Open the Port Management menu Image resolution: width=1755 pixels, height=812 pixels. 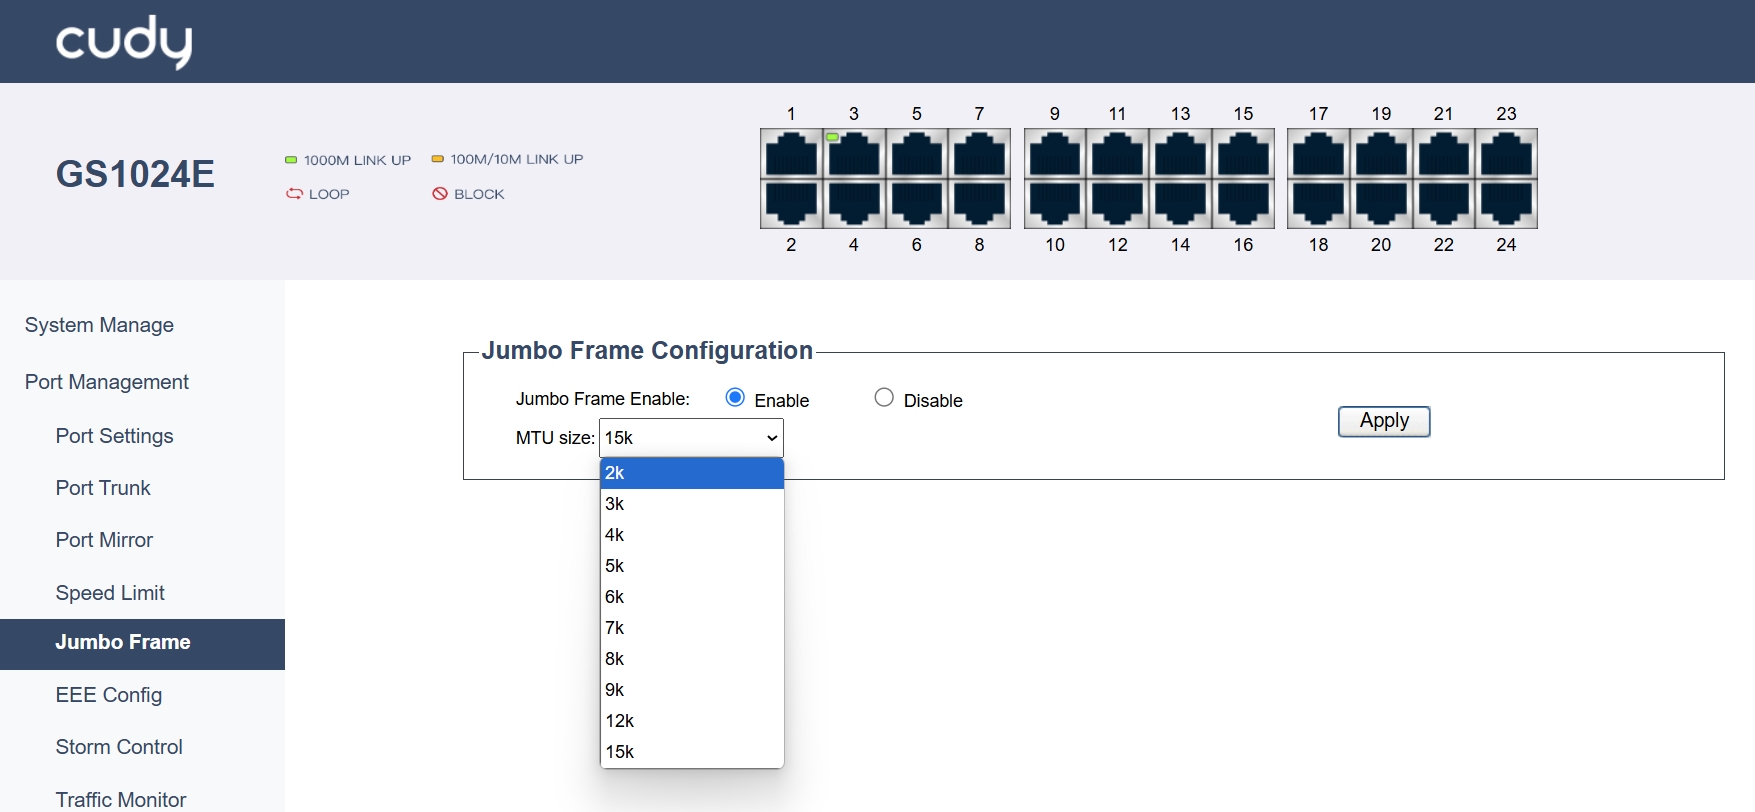pos(107,382)
